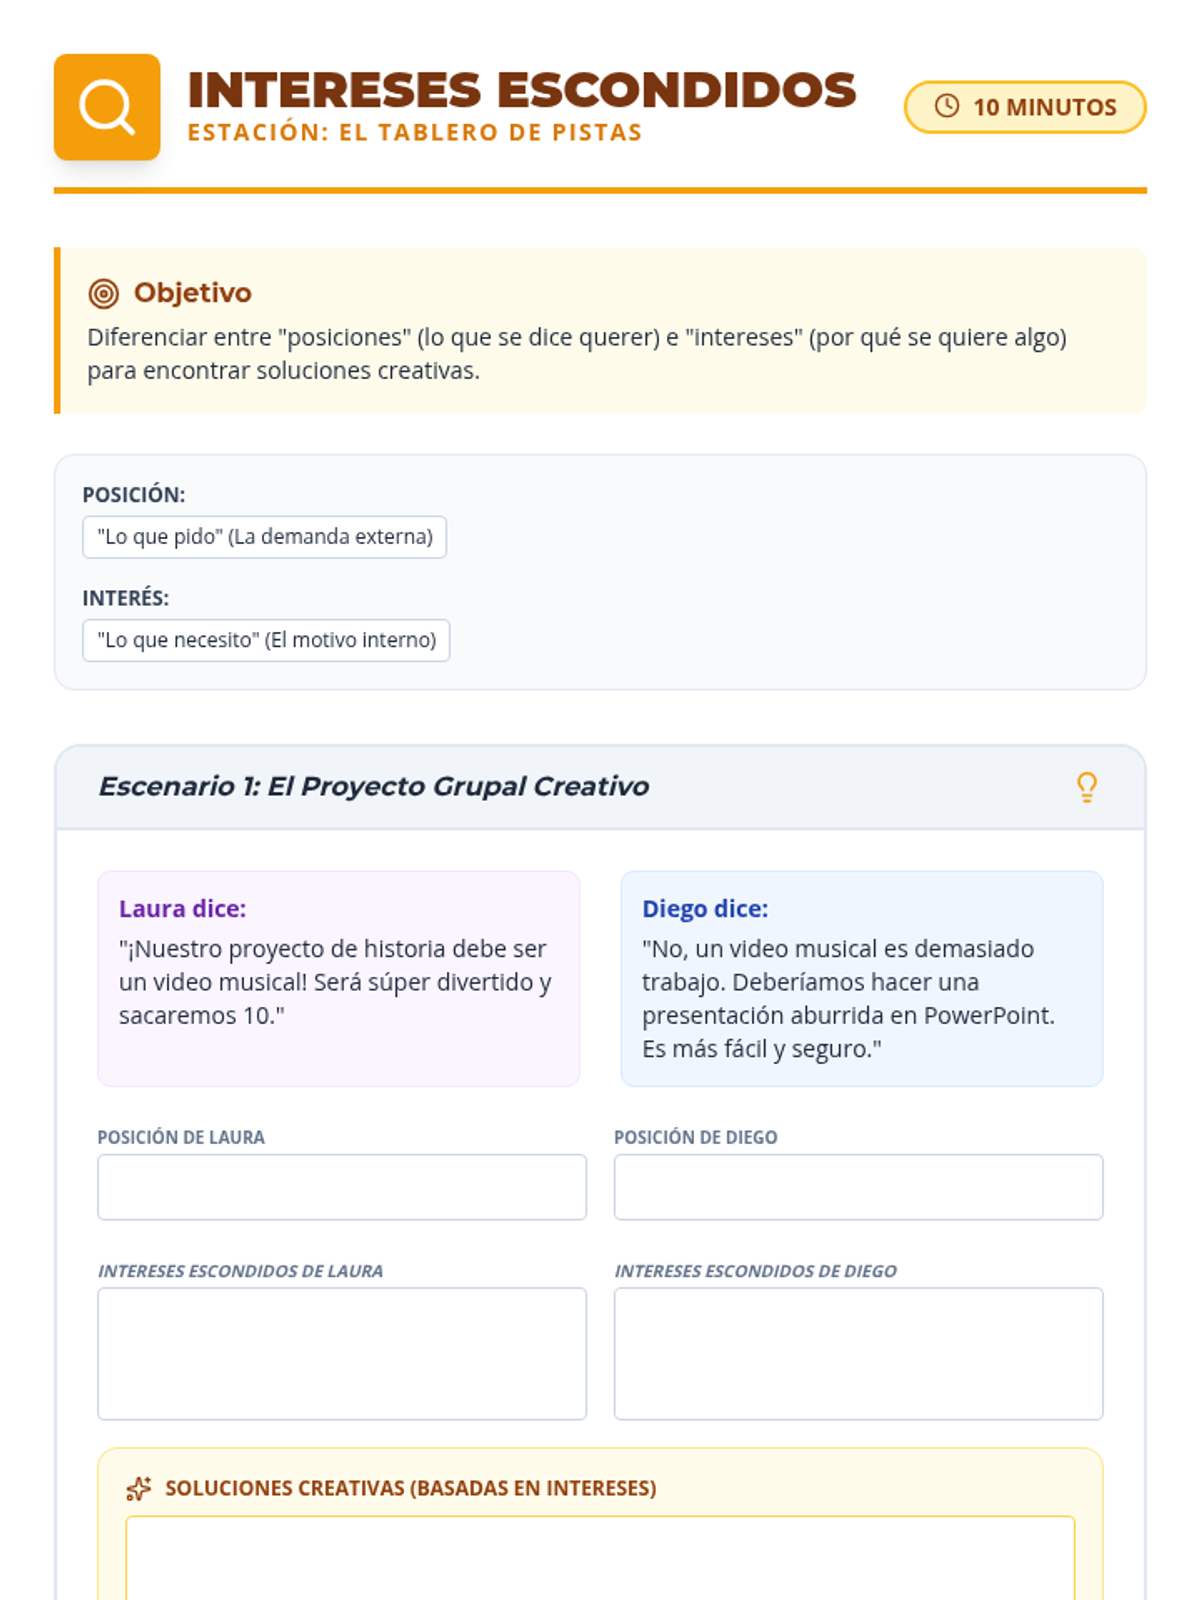Screen dimensions: 1200x1600
Task: Click the clock icon beside 10 MINUTOS
Action: tap(947, 106)
